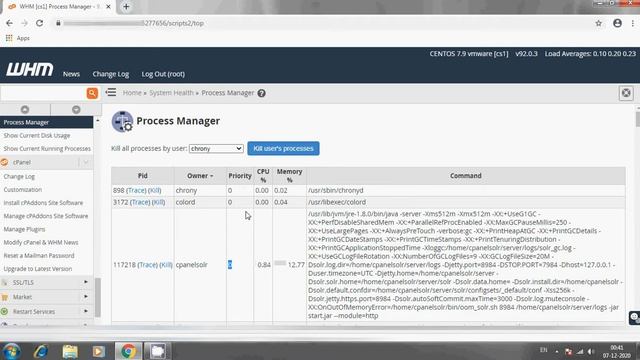Expand the cPanel section chevron
This screenshot has width=640, height=360.
click(86, 162)
